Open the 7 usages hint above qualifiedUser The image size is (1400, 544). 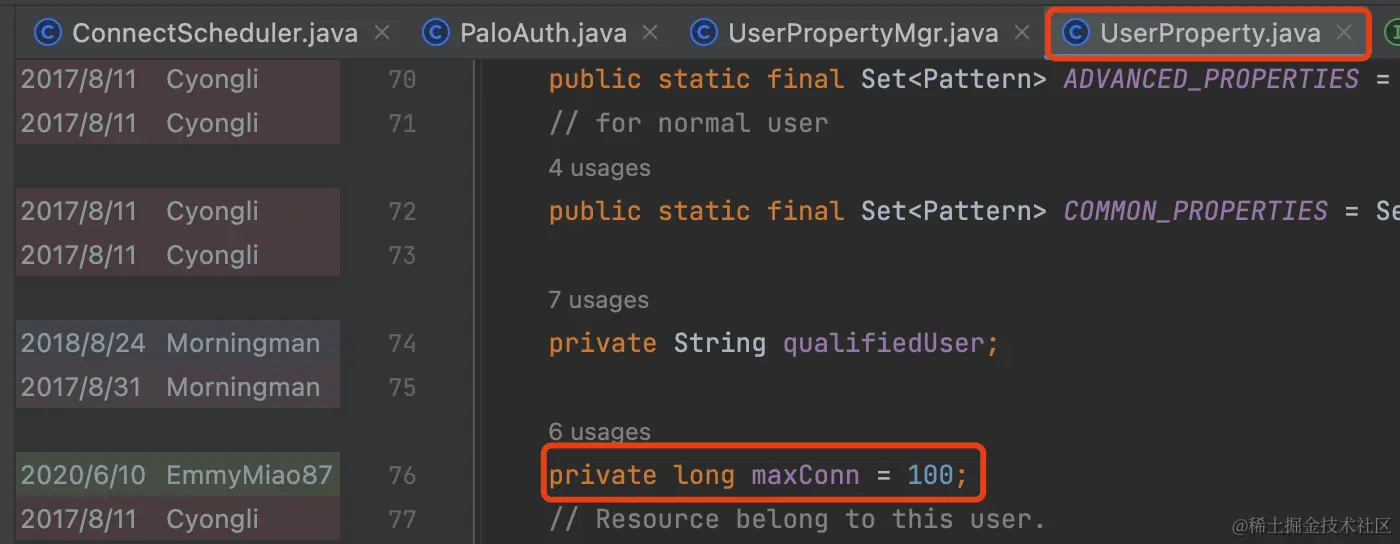[x=598, y=300]
